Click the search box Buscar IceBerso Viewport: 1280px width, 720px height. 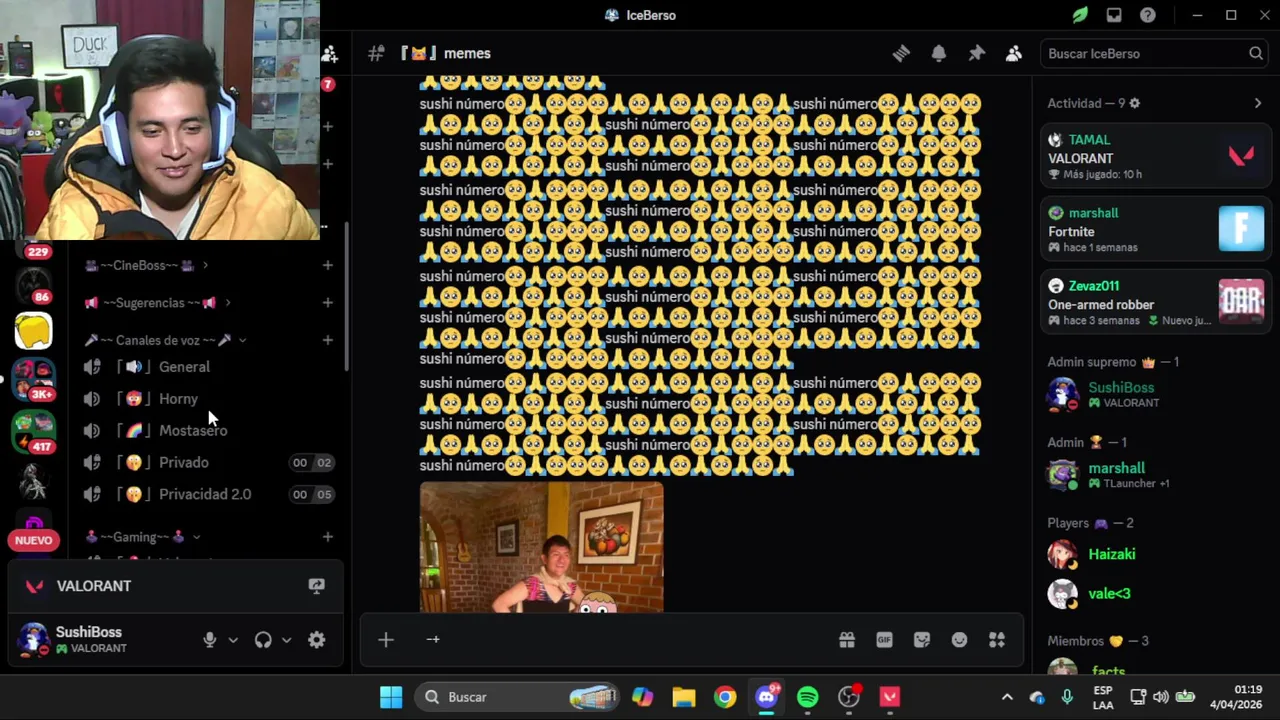[1155, 54]
